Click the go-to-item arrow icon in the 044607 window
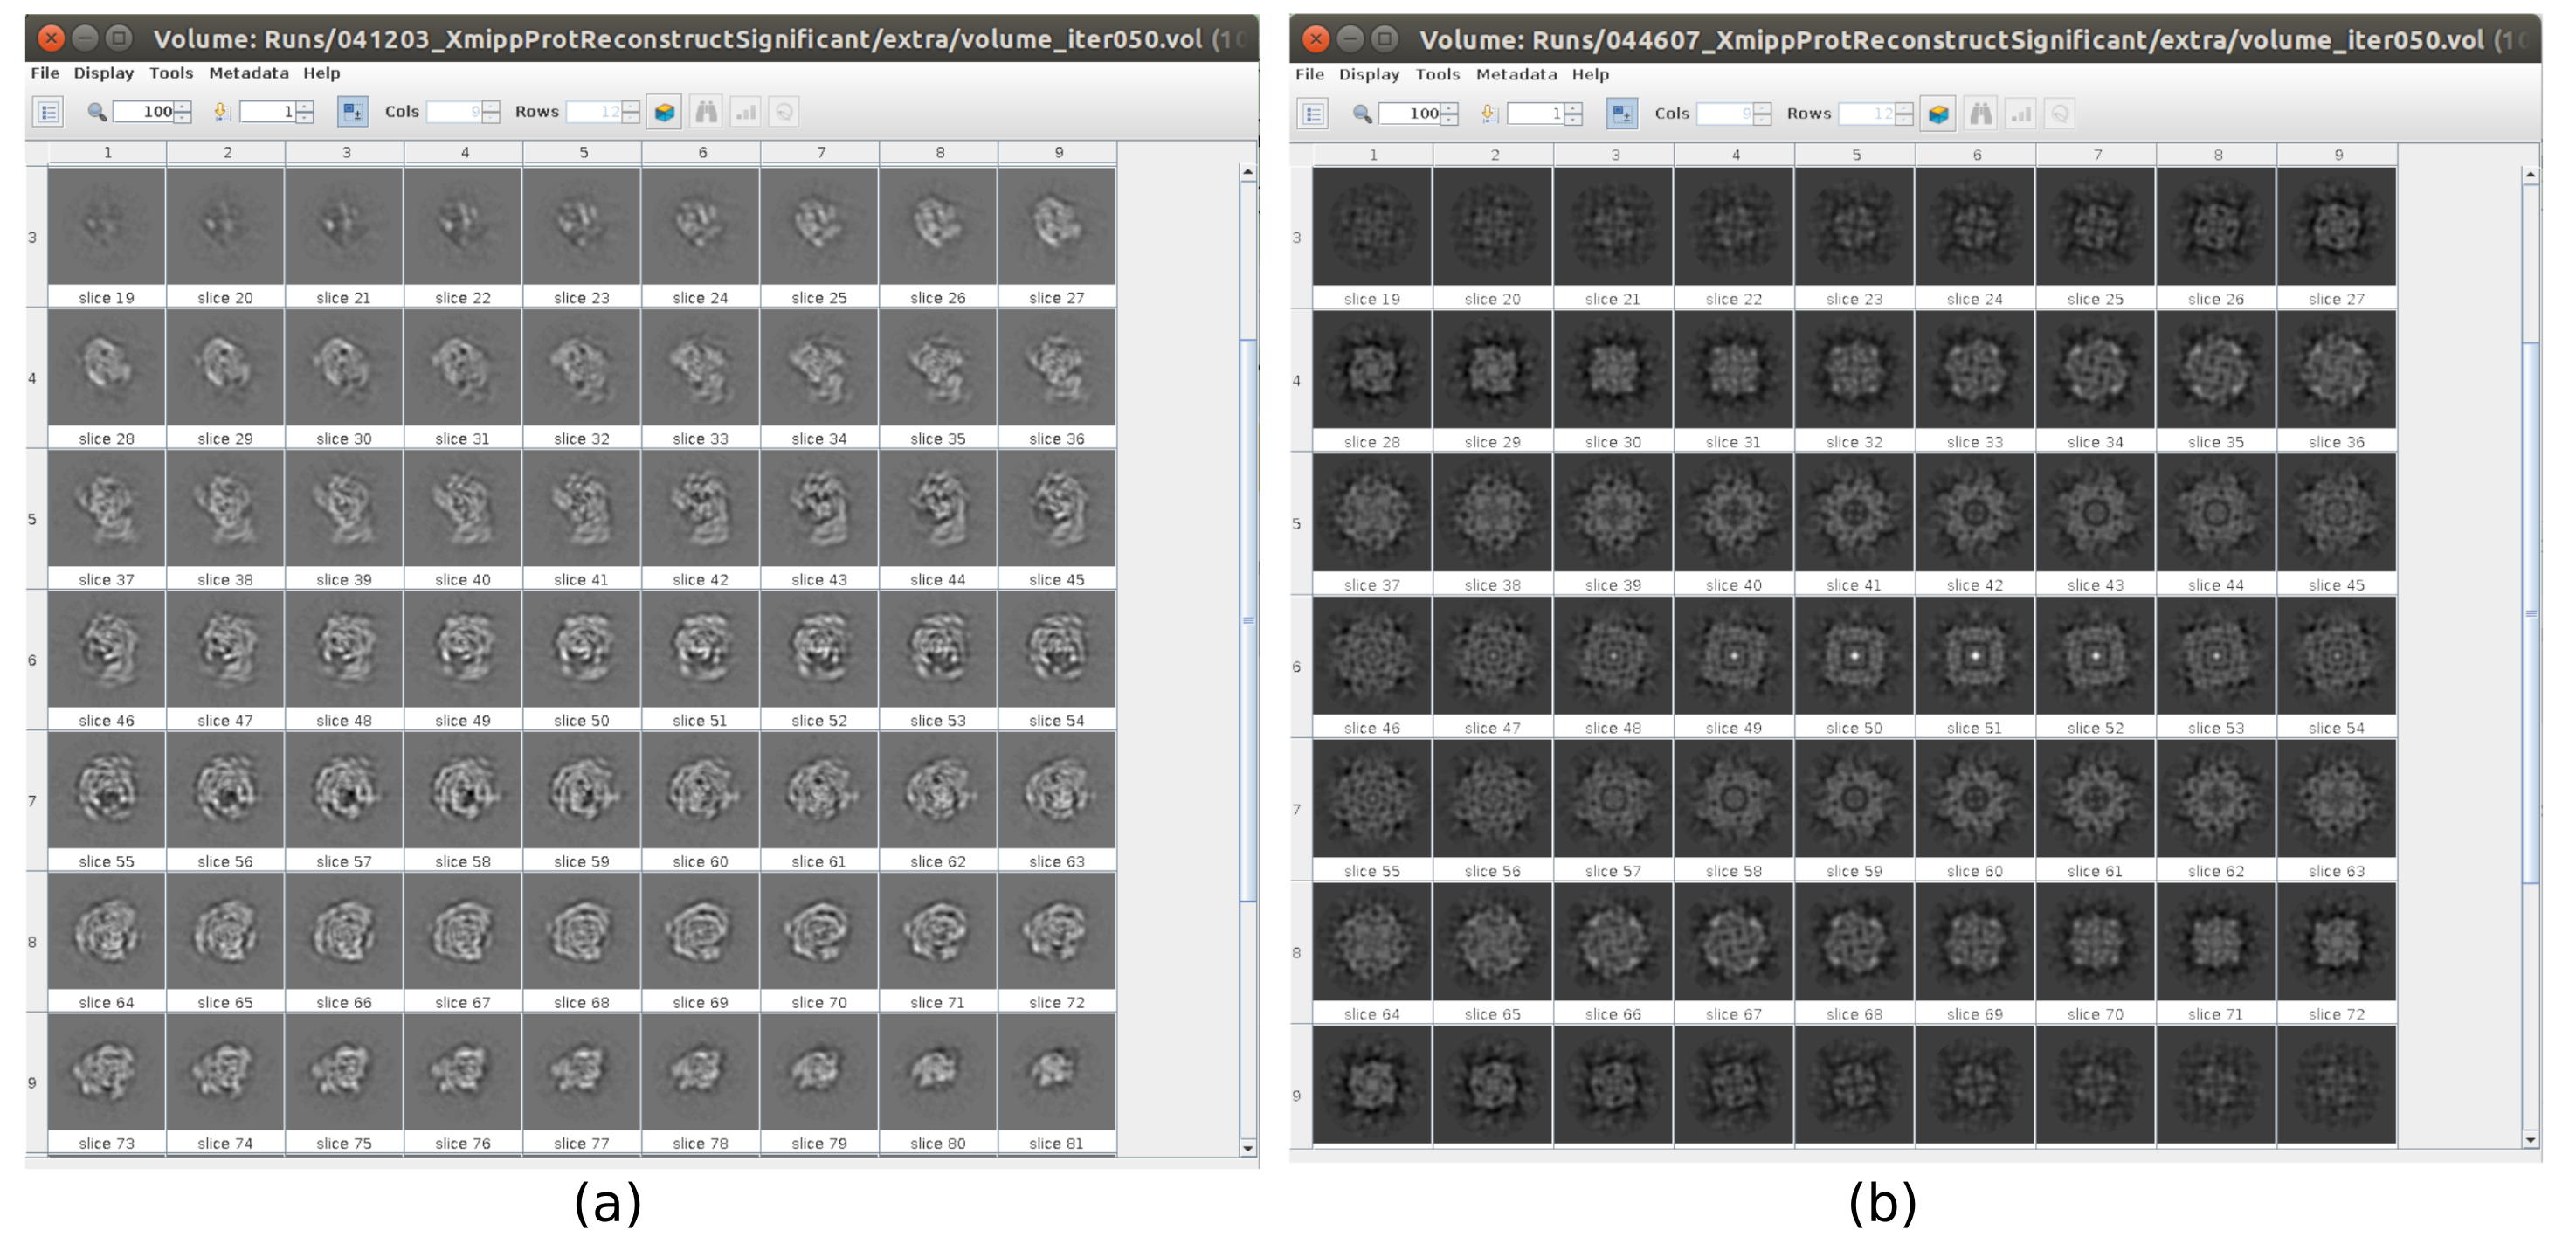This screenshot has width=2576, height=1258. point(1489,114)
